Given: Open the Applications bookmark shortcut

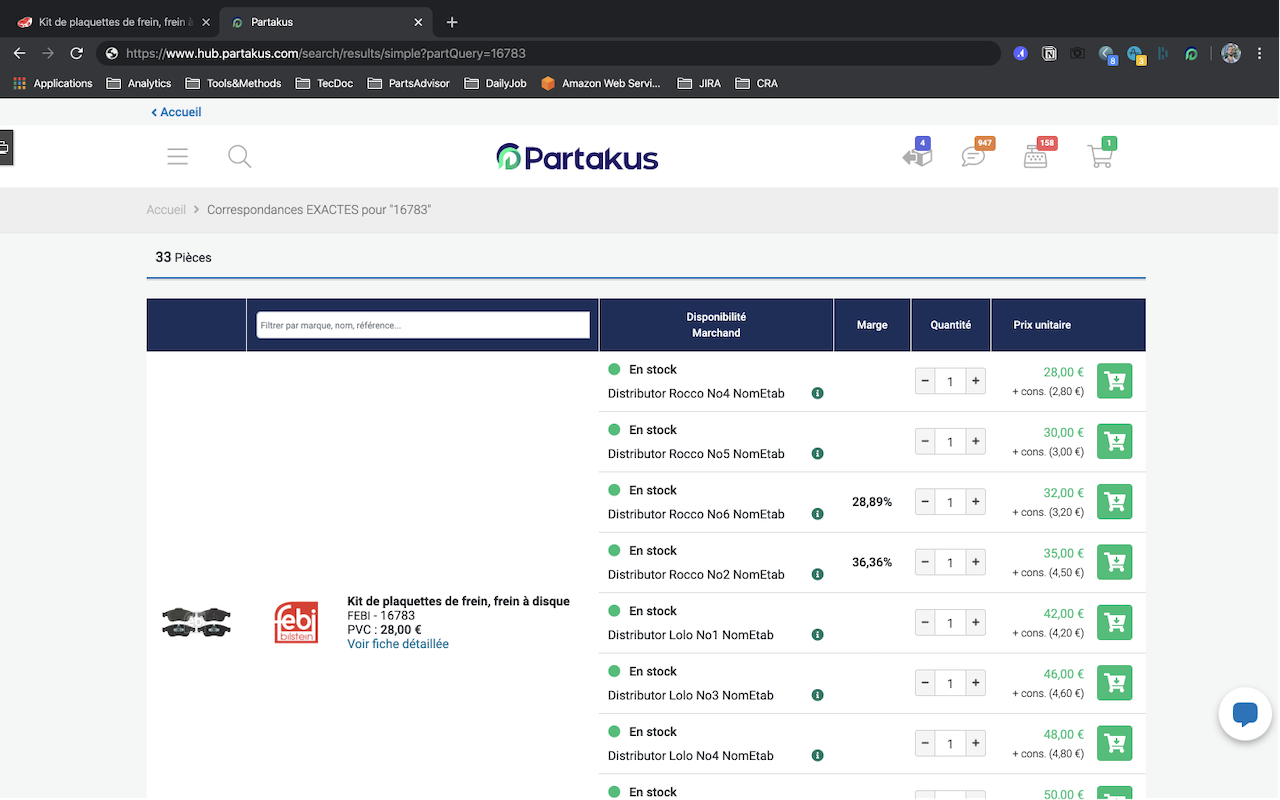Looking at the screenshot, I should (53, 83).
